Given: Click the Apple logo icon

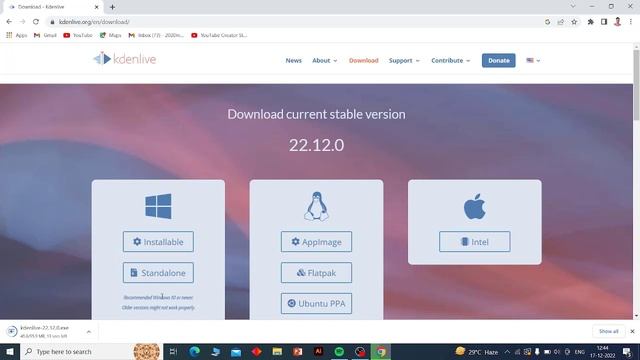Looking at the screenshot, I should pos(474,206).
